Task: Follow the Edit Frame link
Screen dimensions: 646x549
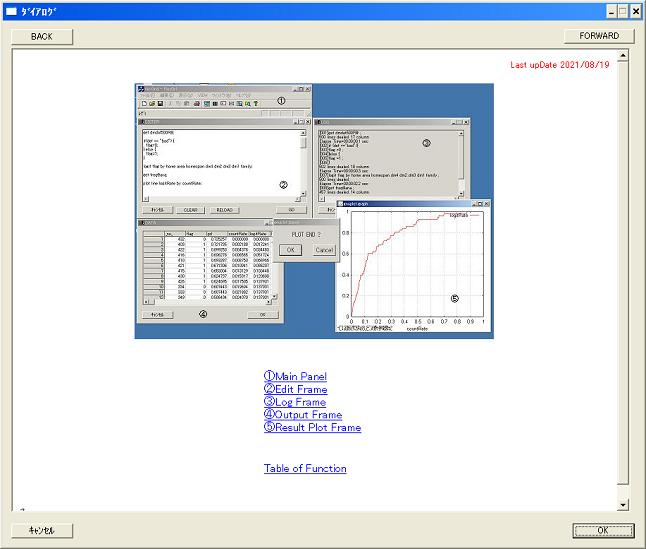Action: coord(295,390)
